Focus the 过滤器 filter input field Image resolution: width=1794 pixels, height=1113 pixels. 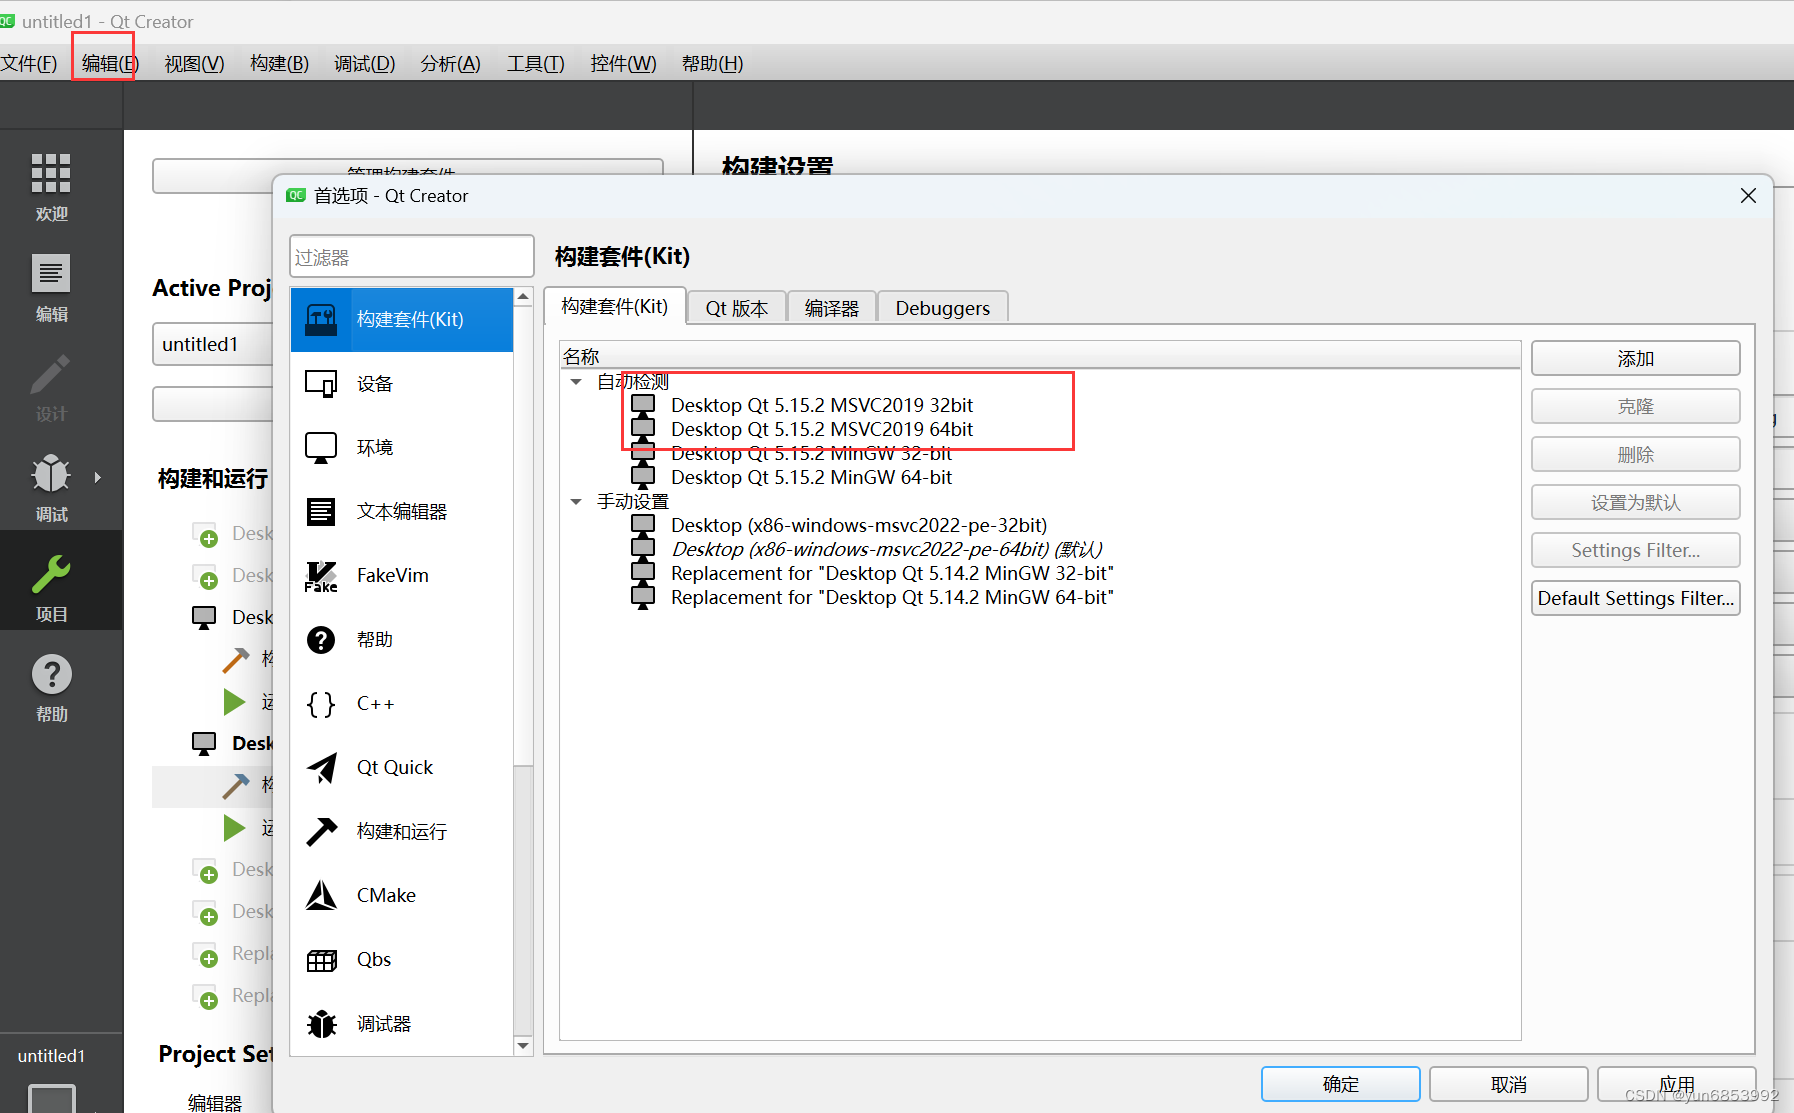click(x=411, y=257)
